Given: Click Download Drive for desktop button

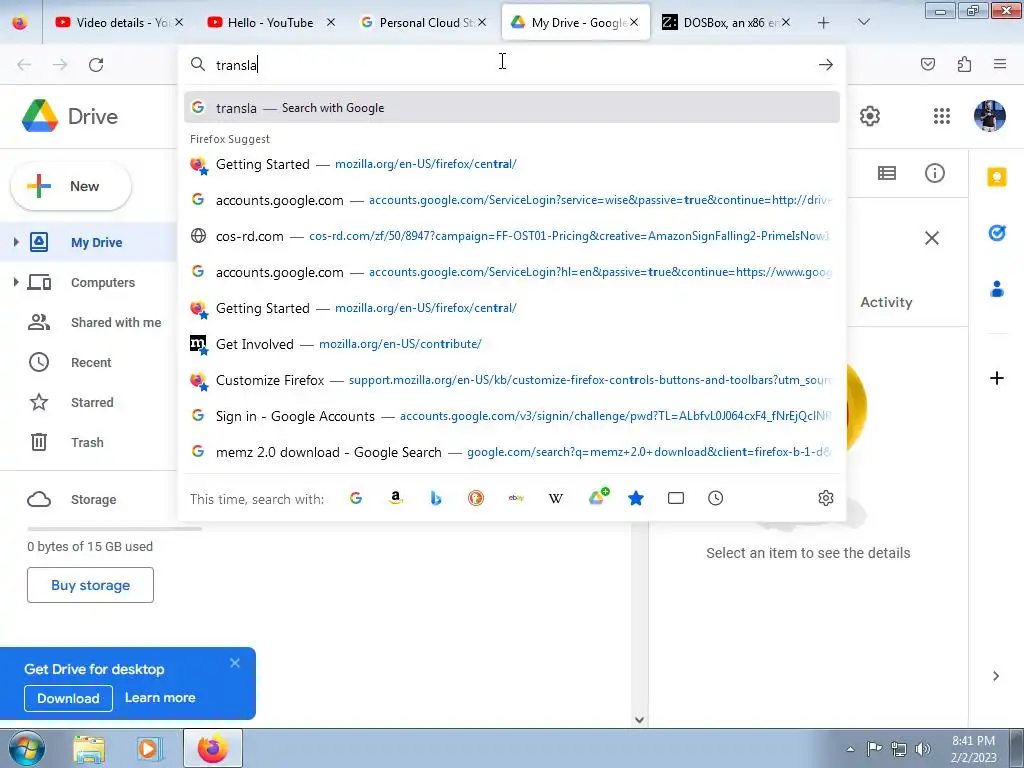Looking at the screenshot, I should (x=69, y=698).
